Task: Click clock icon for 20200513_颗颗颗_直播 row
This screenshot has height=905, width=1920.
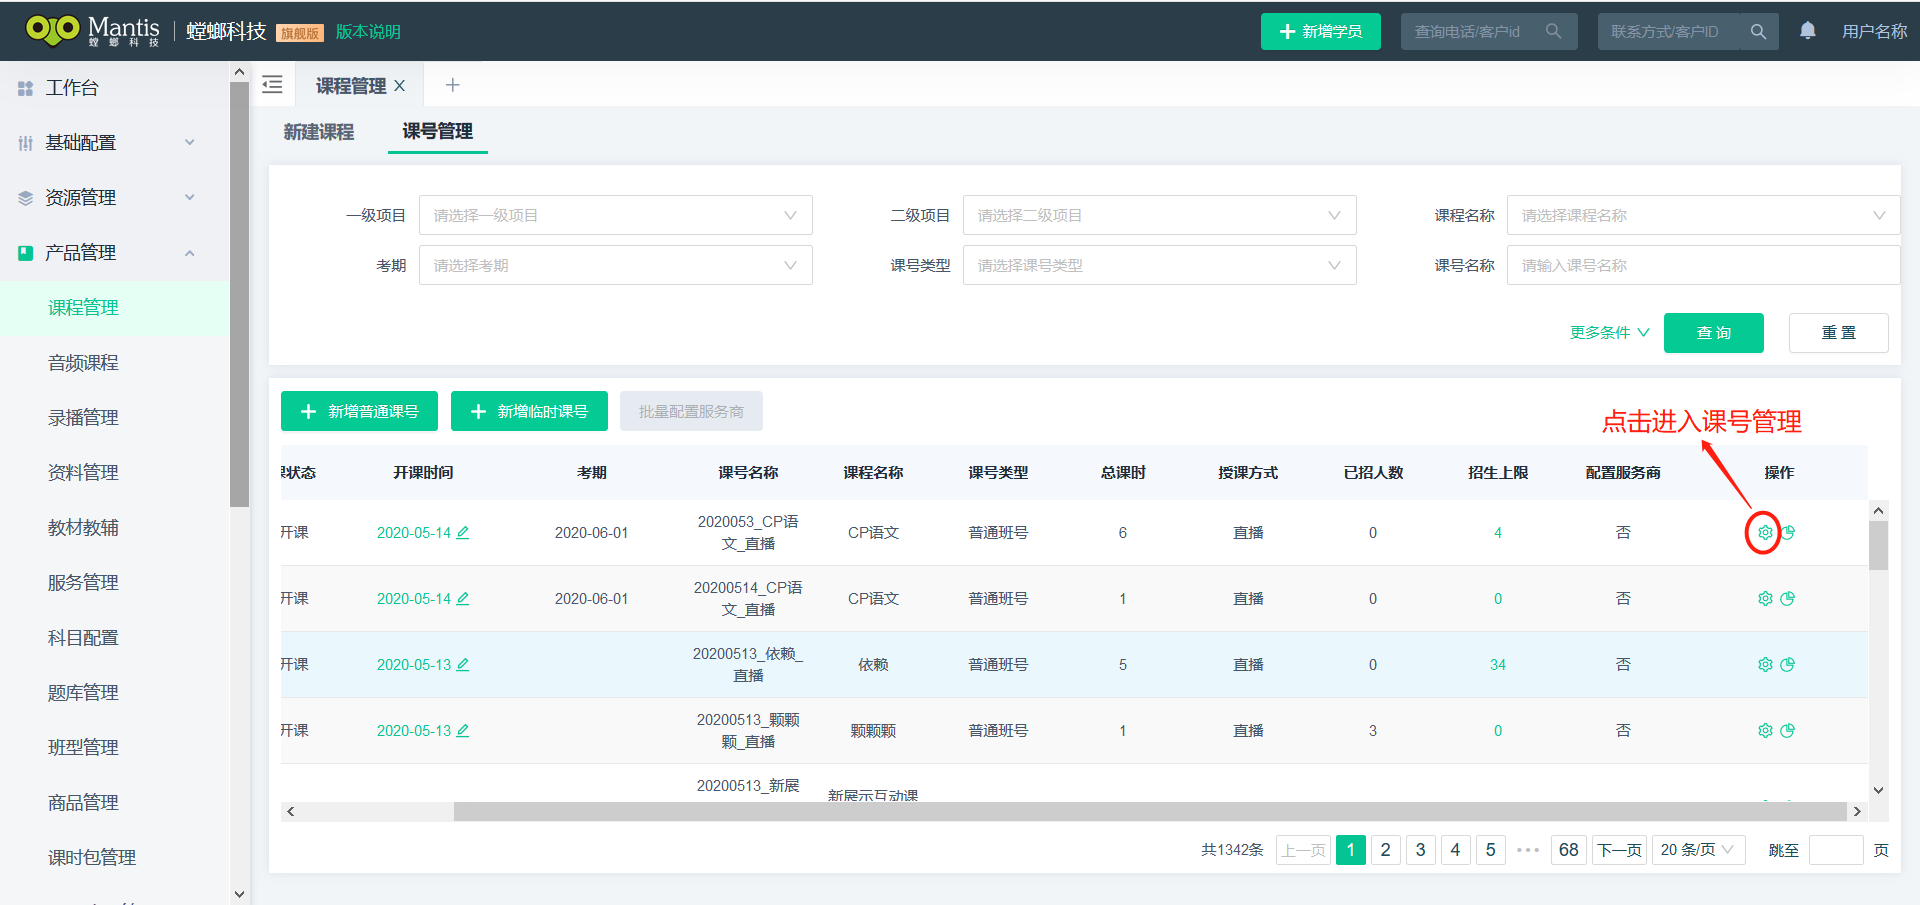Action: (x=1788, y=730)
